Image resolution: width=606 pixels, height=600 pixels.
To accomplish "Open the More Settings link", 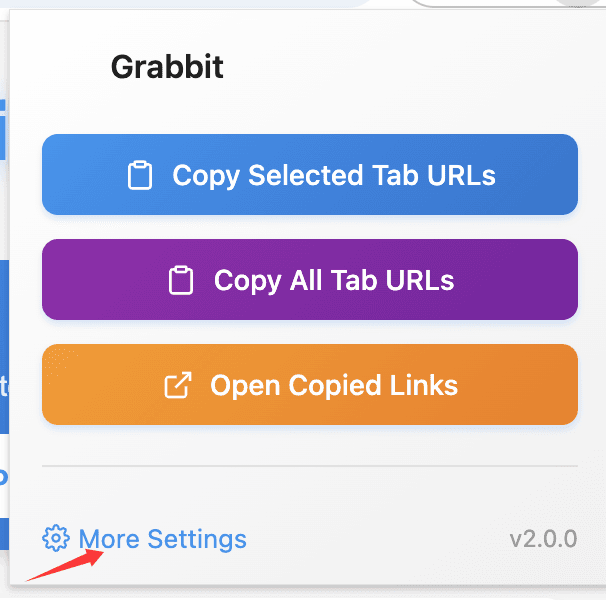I will coord(162,540).
